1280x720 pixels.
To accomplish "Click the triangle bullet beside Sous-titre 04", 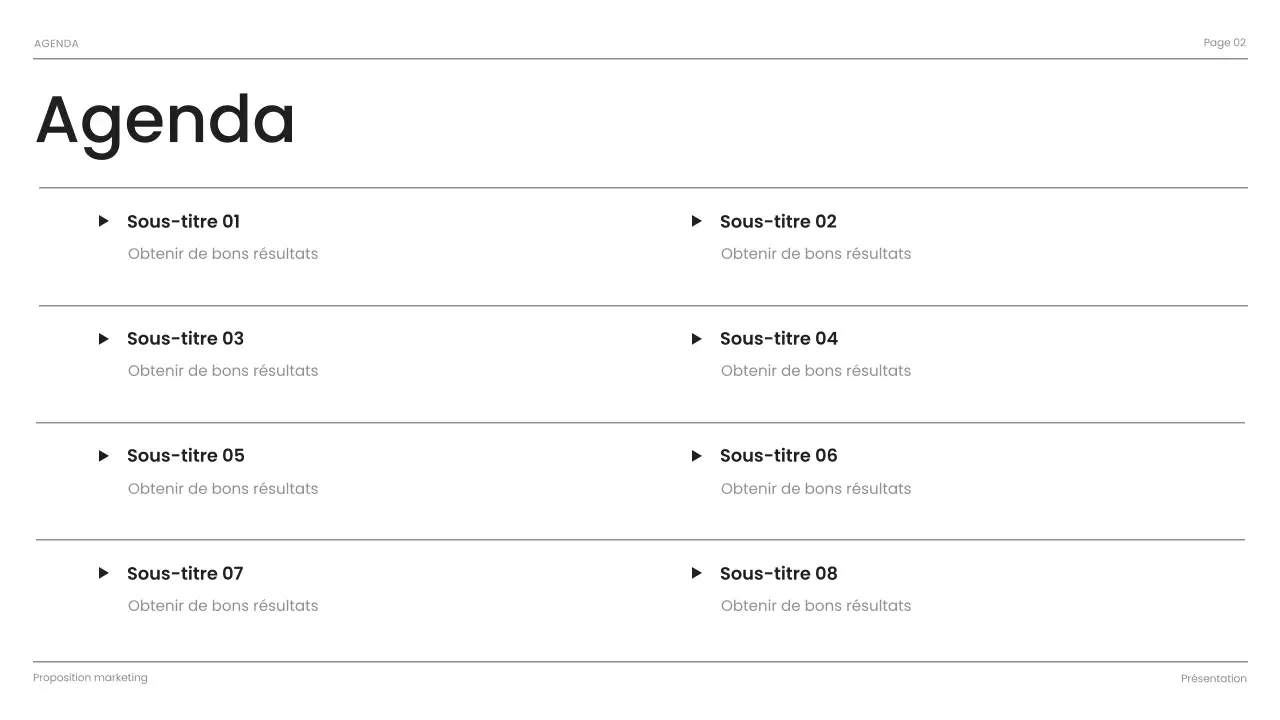I will (696, 339).
